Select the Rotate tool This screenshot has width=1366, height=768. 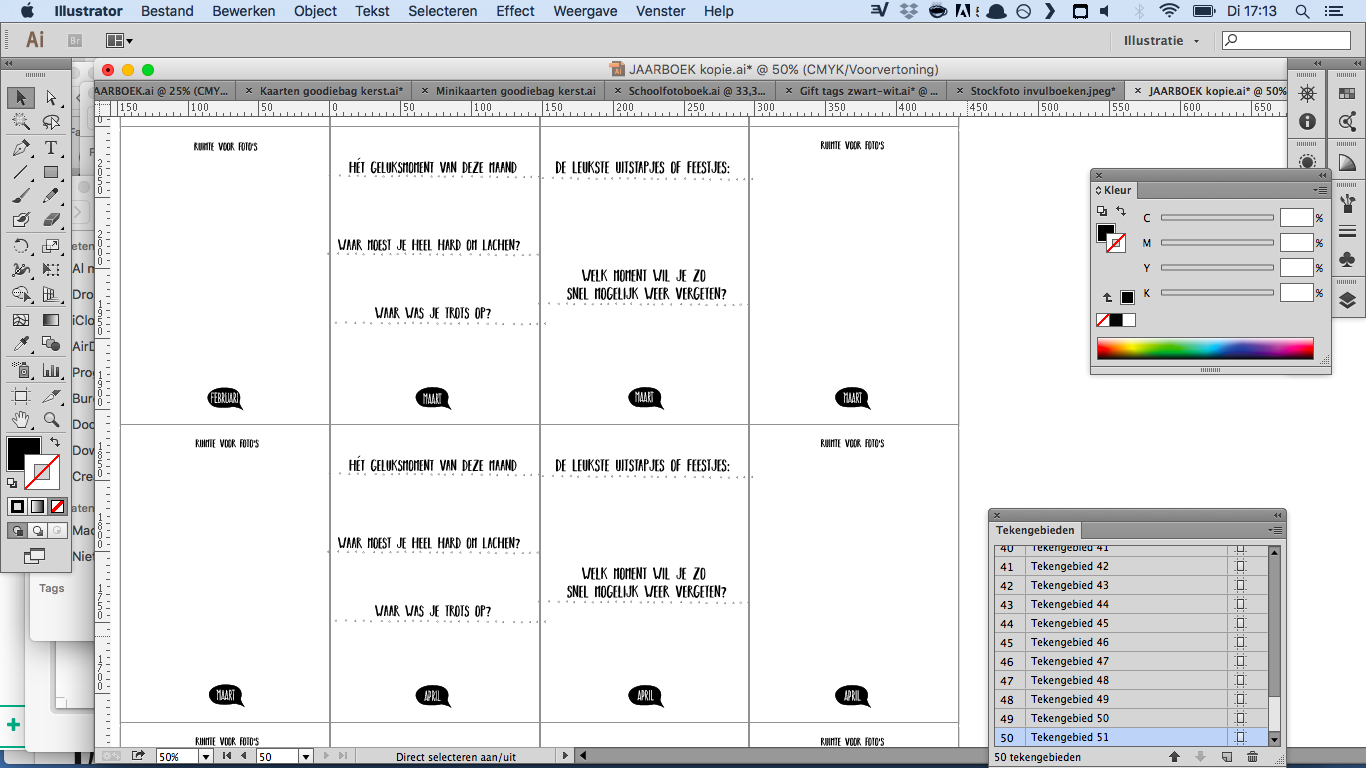21,246
